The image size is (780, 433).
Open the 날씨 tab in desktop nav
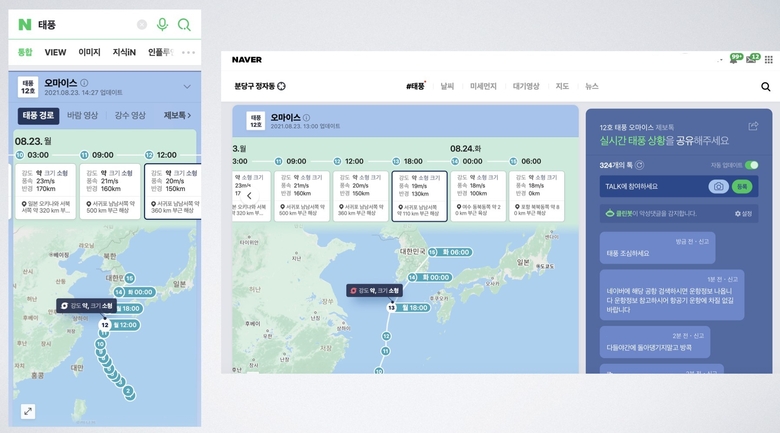(447, 86)
